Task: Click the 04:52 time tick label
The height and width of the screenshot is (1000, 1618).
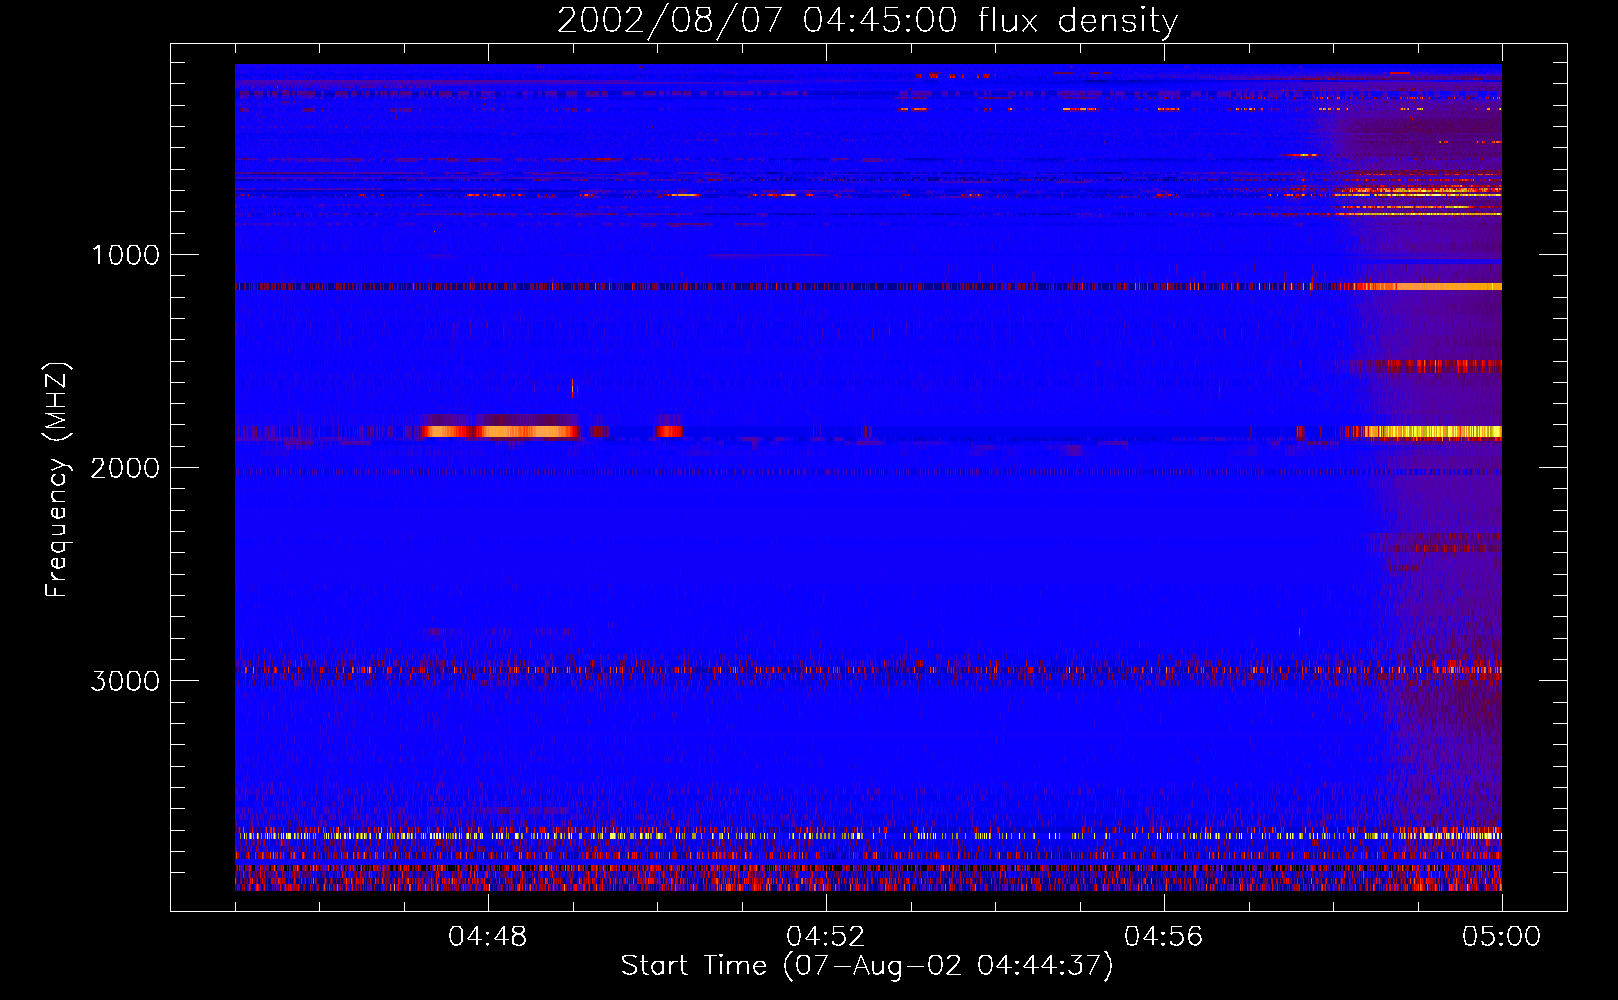Action: click(826, 937)
